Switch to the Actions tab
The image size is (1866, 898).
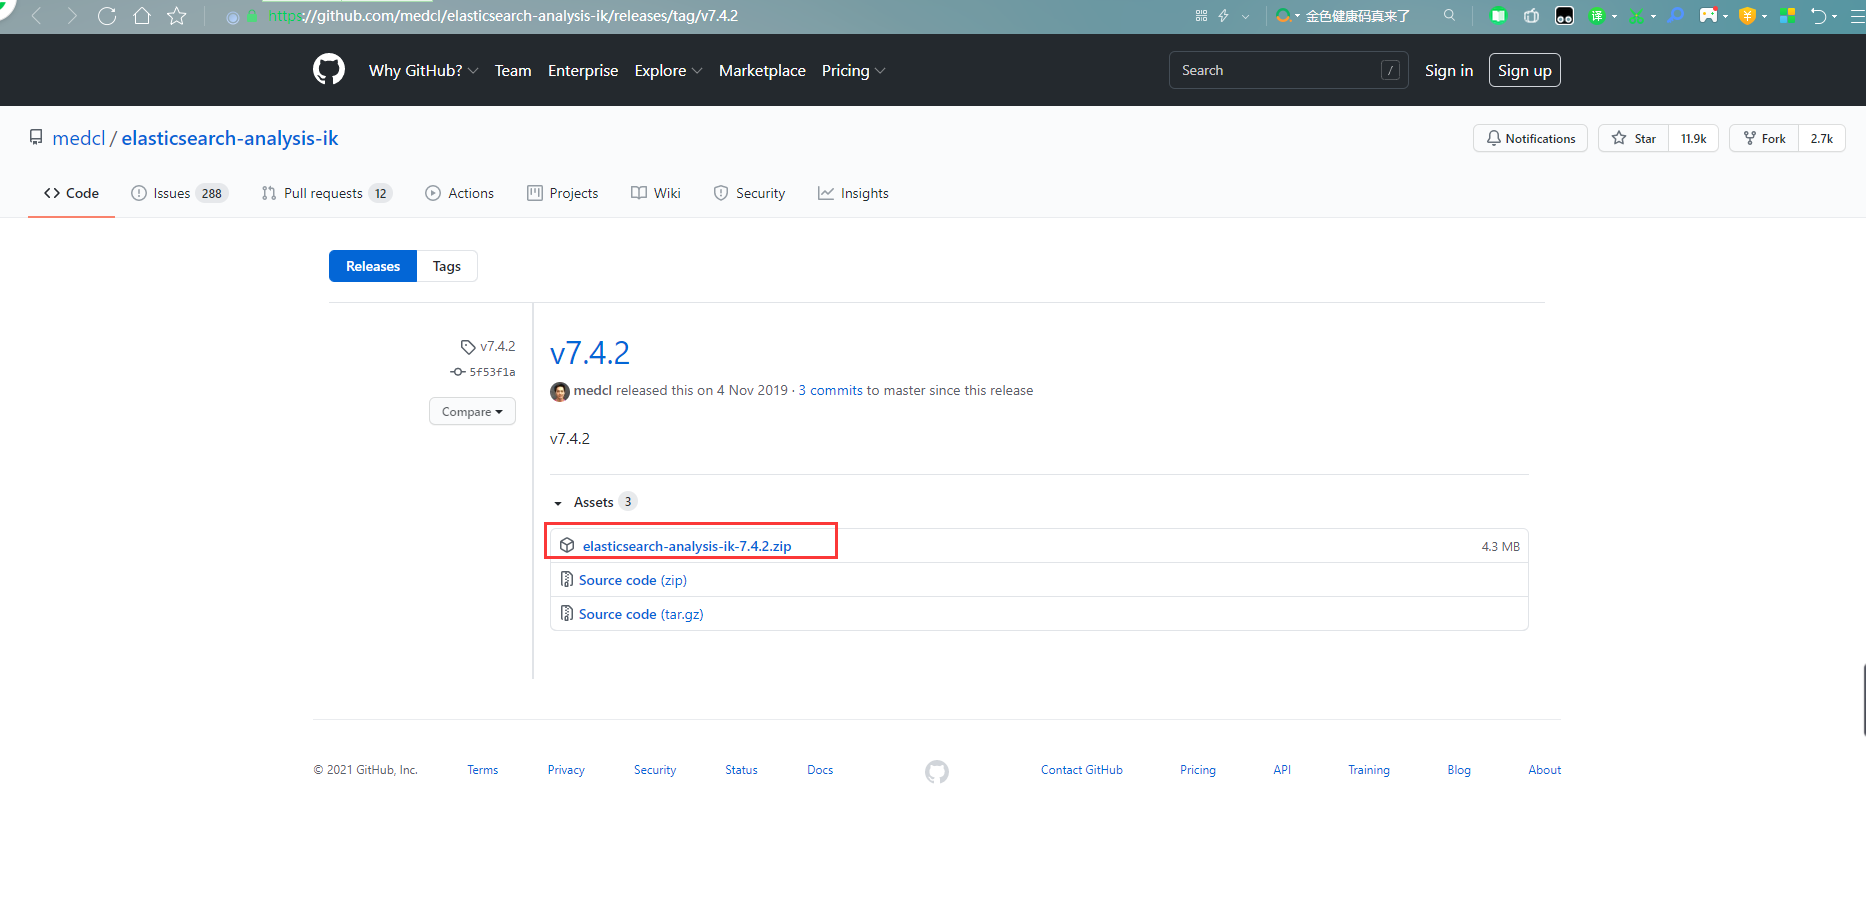coord(460,193)
